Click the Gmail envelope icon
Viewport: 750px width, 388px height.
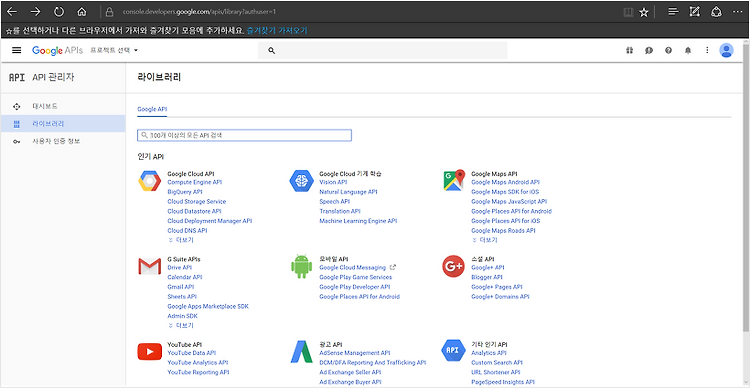(x=150, y=266)
